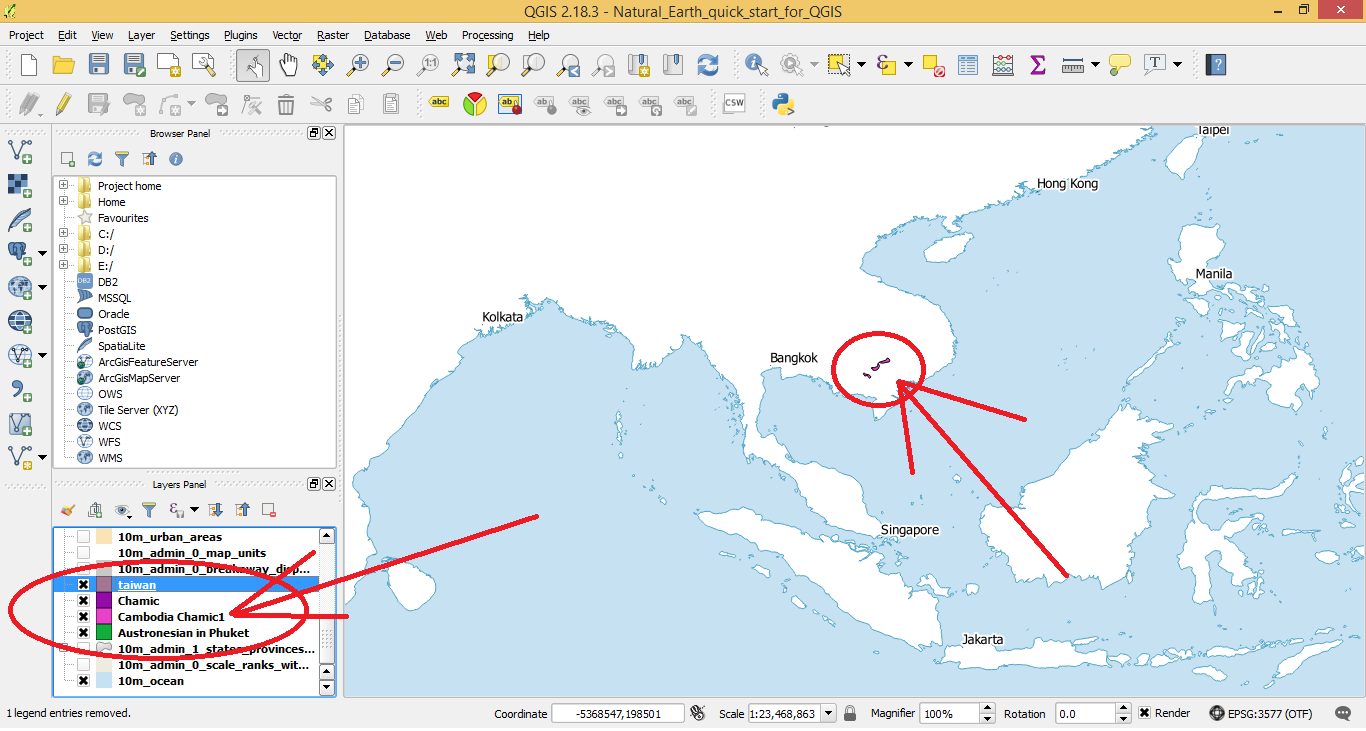Expand the Project home tree node
This screenshot has height=731, width=1366.
point(64,185)
